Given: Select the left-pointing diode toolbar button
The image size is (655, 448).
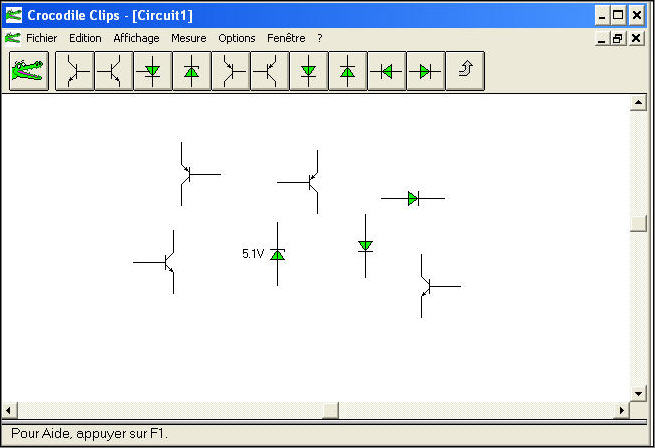Looking at the screenshot, I should (x=387, y=71).
